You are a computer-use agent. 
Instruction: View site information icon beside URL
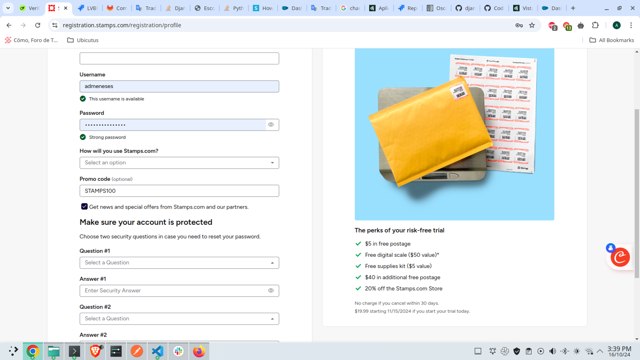pos(55,25)
